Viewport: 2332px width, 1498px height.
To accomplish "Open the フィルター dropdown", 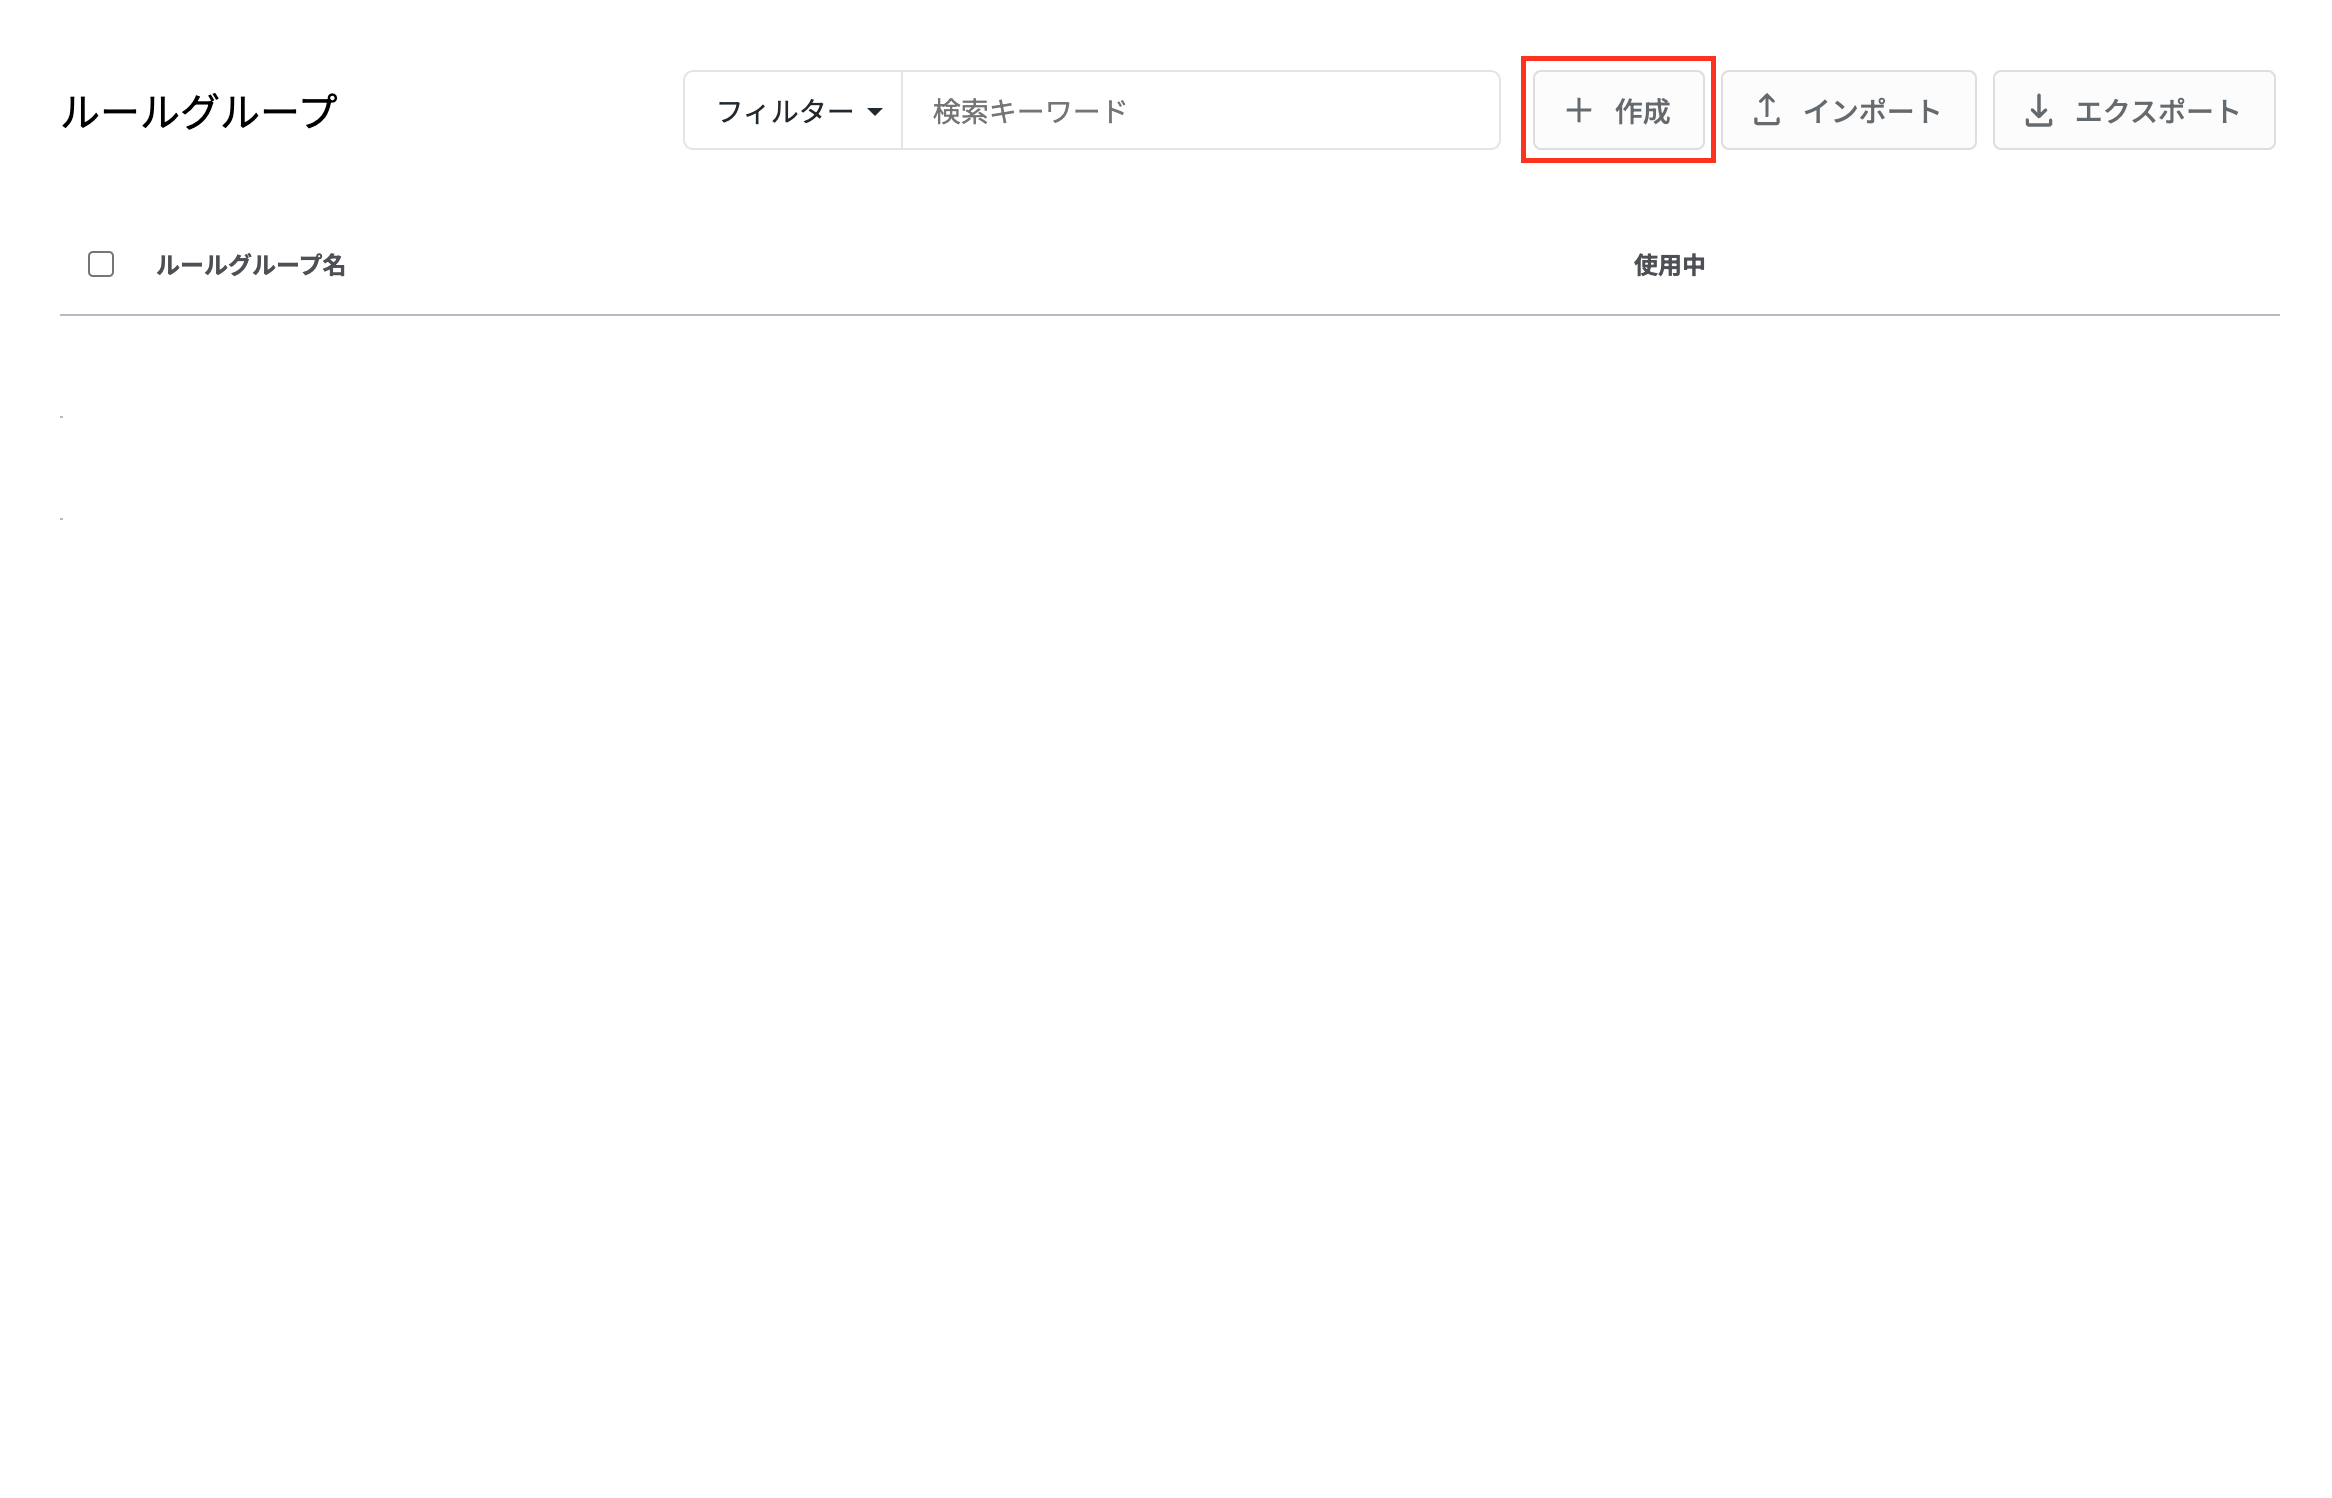I will tap(794, 111).
